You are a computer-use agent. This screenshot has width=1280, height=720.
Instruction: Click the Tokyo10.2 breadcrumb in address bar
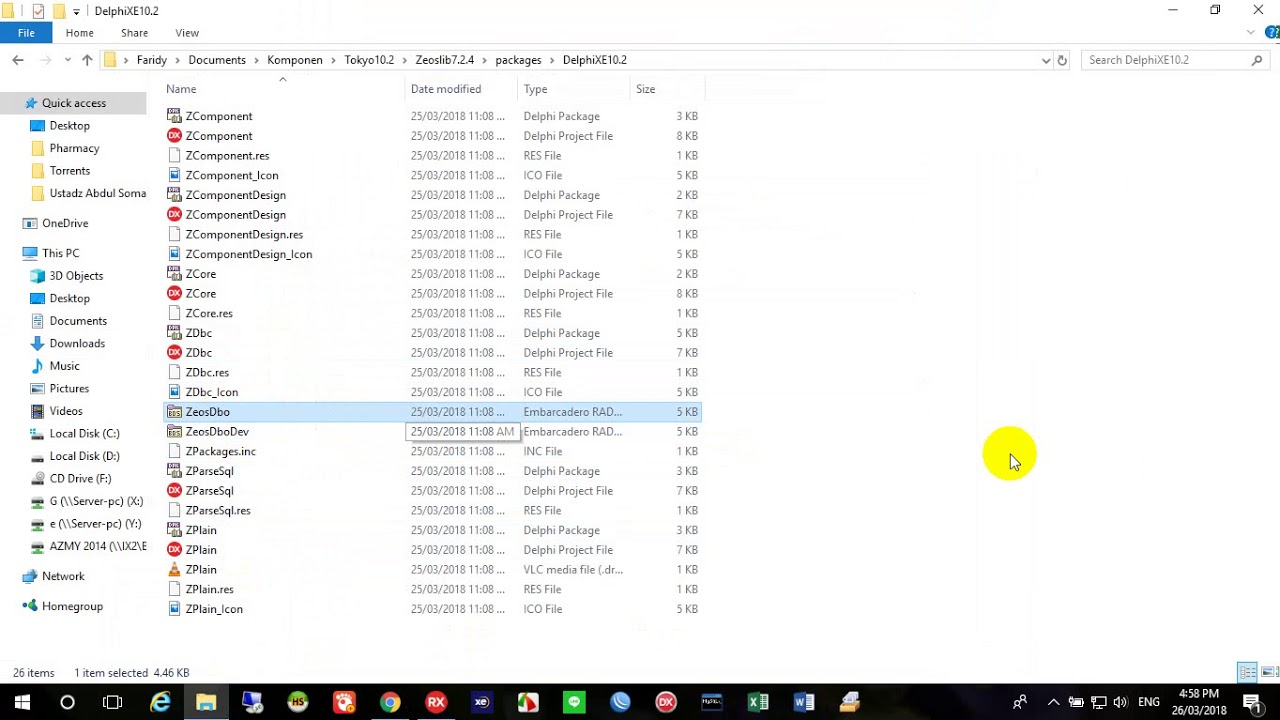[x=369, y=60]
